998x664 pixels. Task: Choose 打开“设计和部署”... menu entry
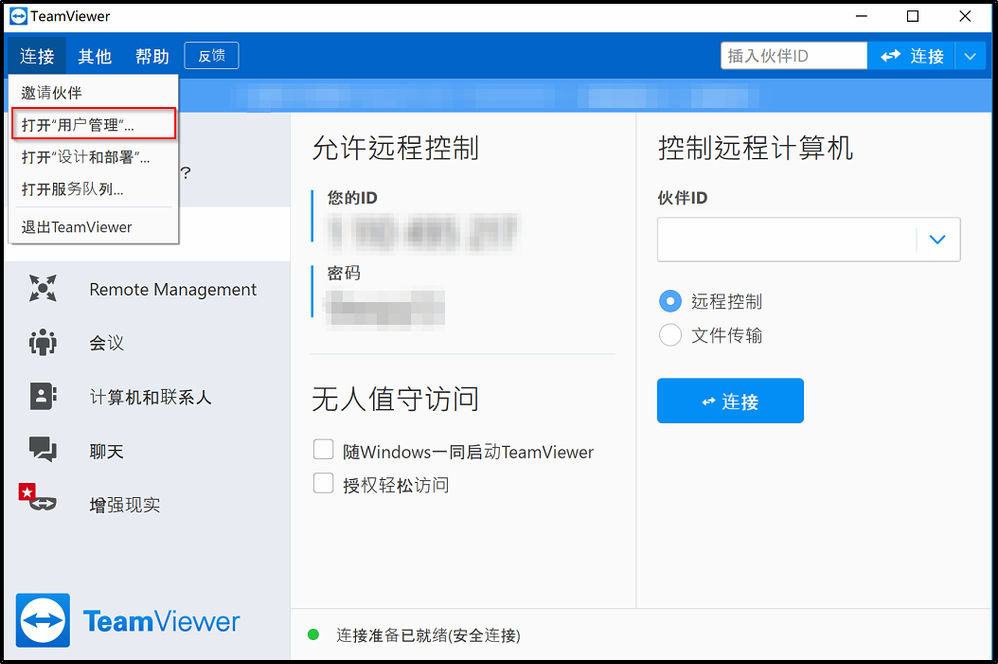94,157
